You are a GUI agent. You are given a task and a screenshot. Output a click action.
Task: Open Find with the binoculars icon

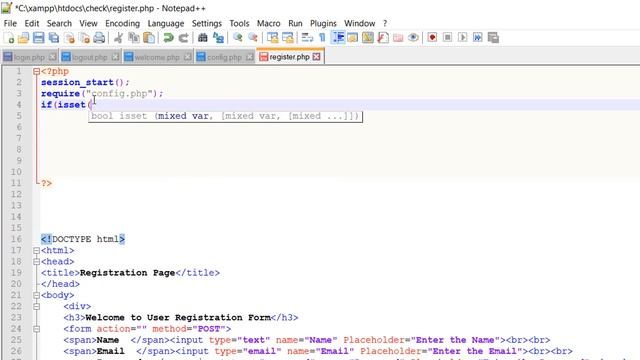click(x=202, y=38)
